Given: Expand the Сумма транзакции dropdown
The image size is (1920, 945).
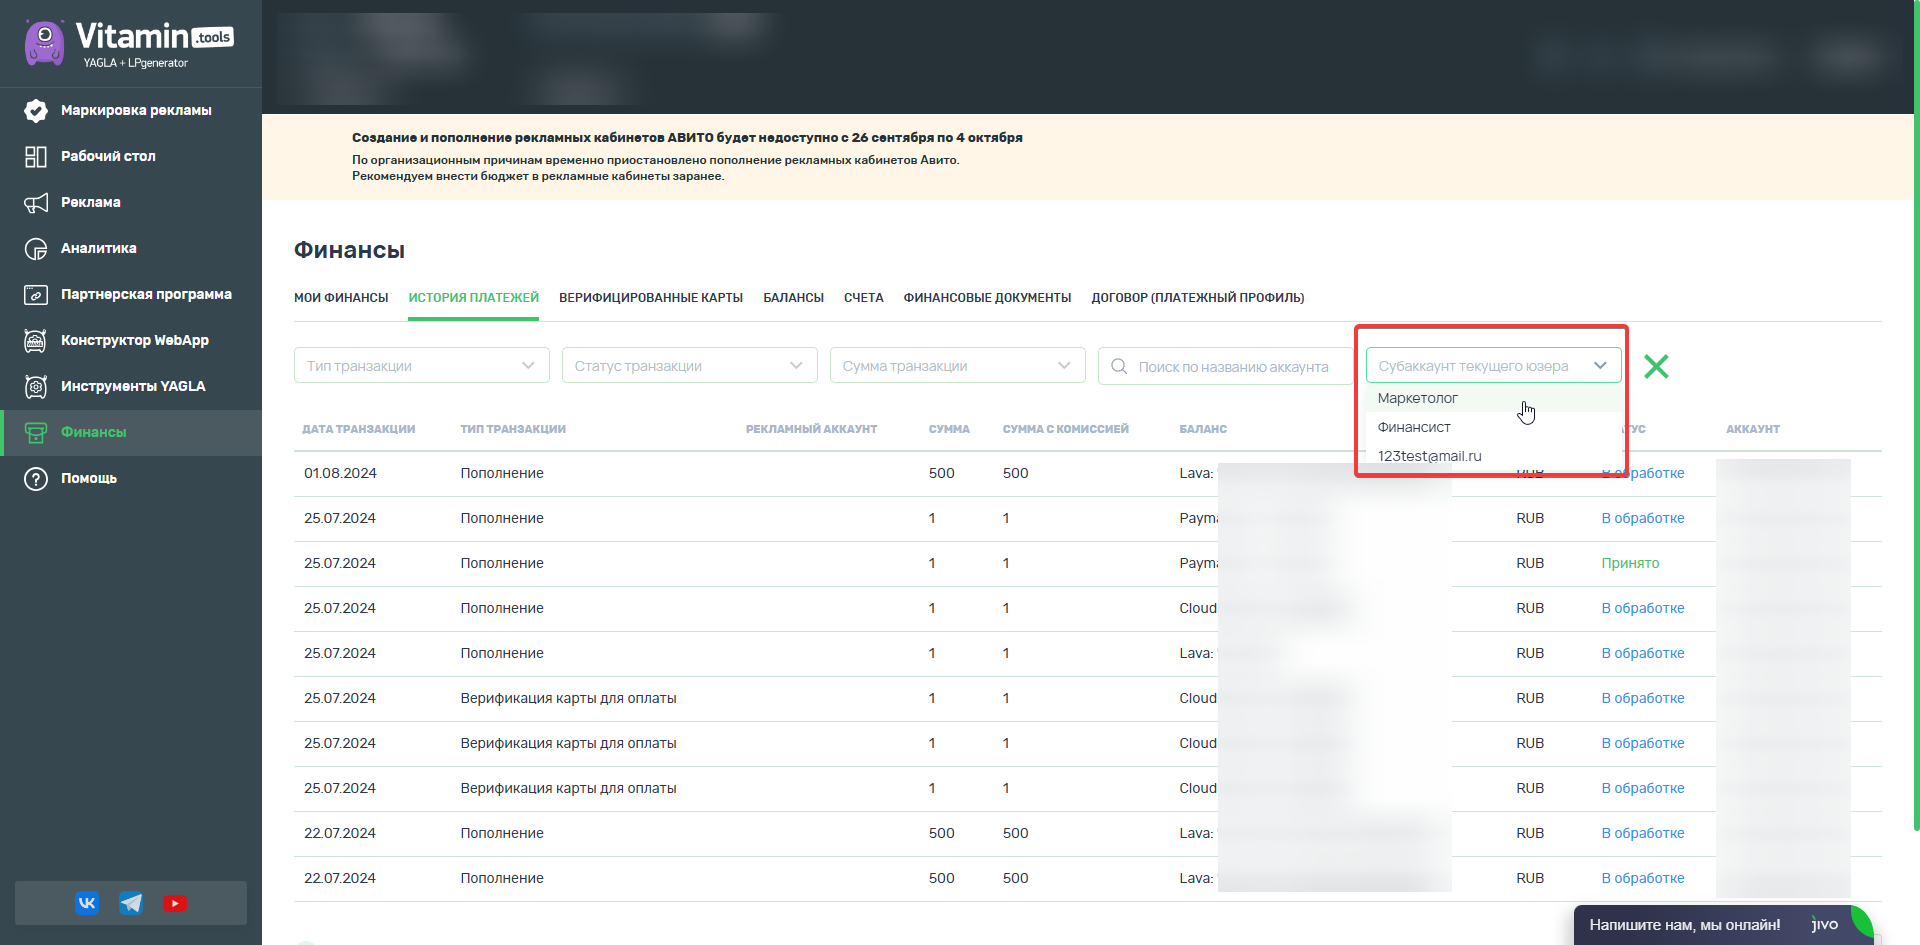Looking at the screenshot, I should 958,366.
